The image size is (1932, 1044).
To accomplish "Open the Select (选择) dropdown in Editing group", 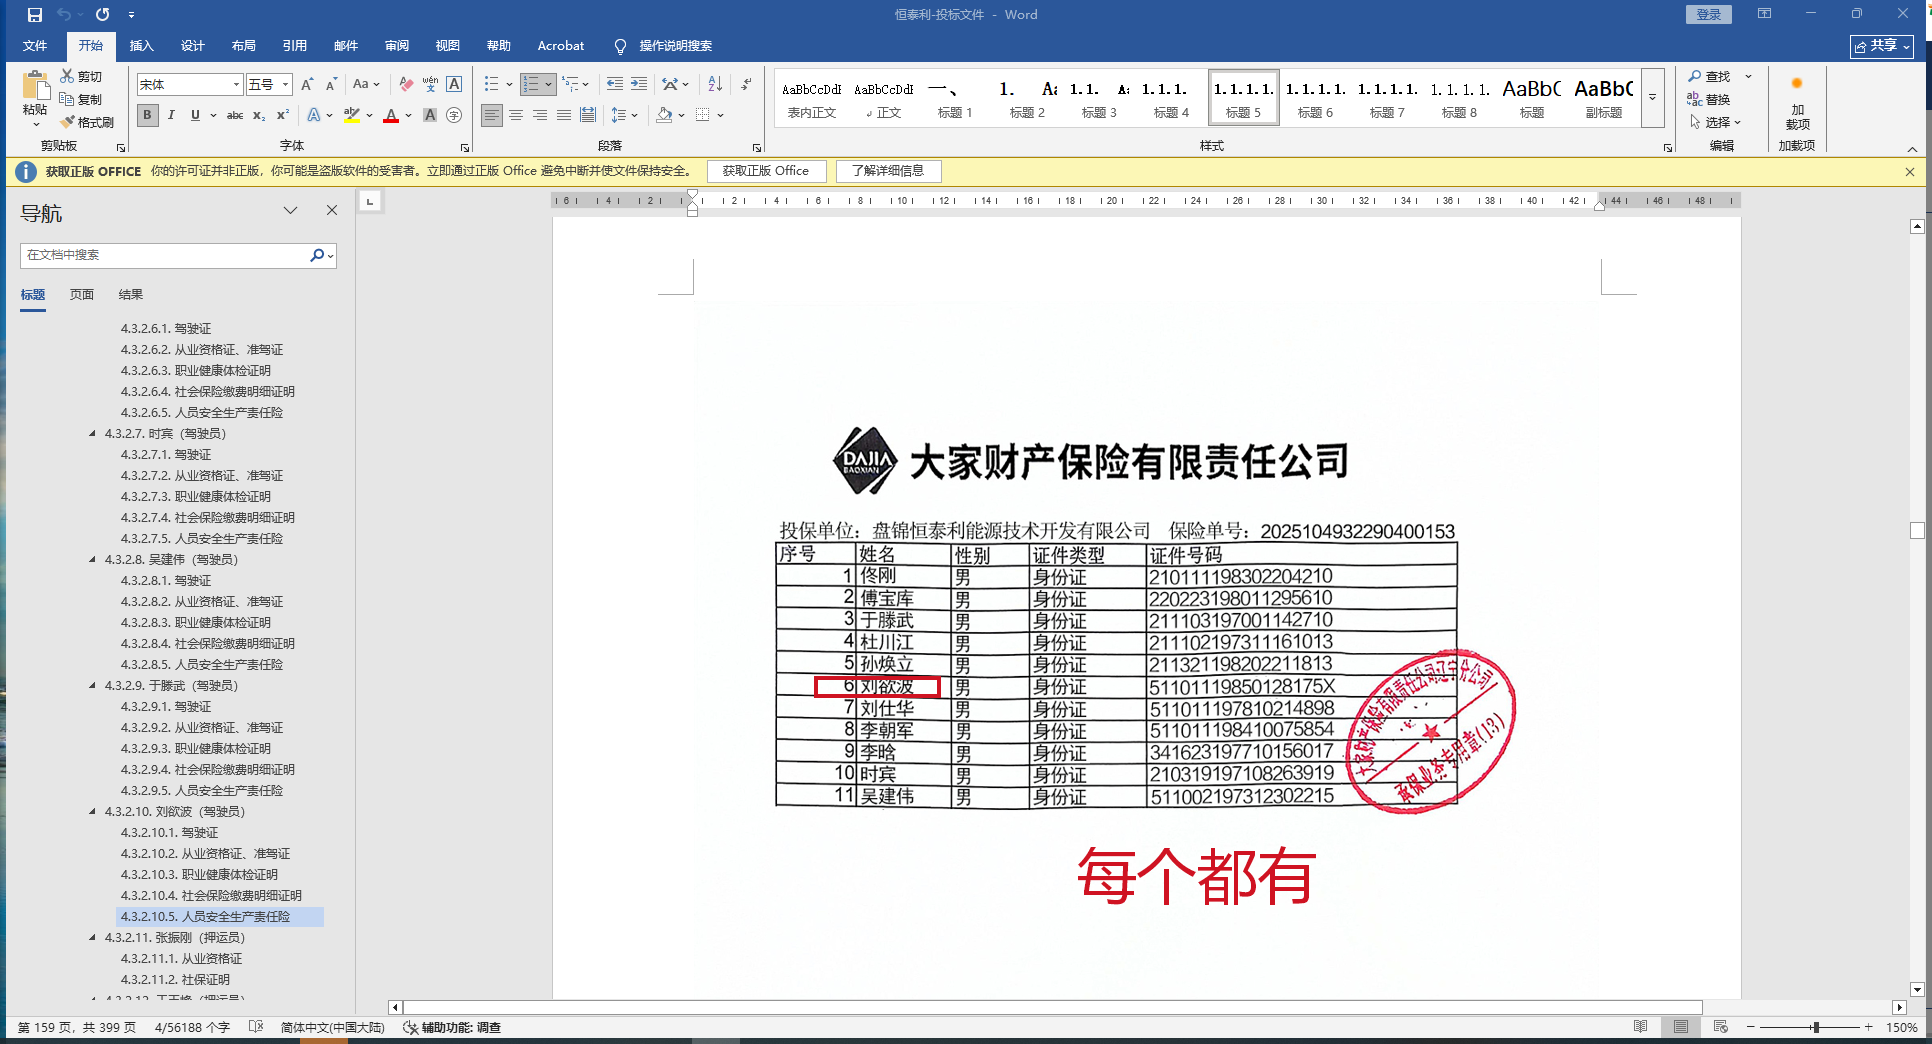I will (x=1716, y=122).
